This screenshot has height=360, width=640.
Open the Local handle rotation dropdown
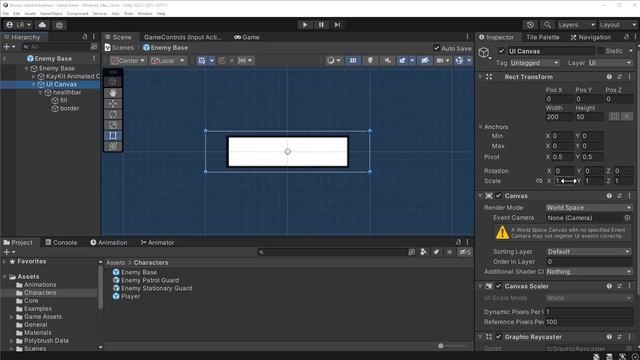pyautogui.click(x=167, y=60)
